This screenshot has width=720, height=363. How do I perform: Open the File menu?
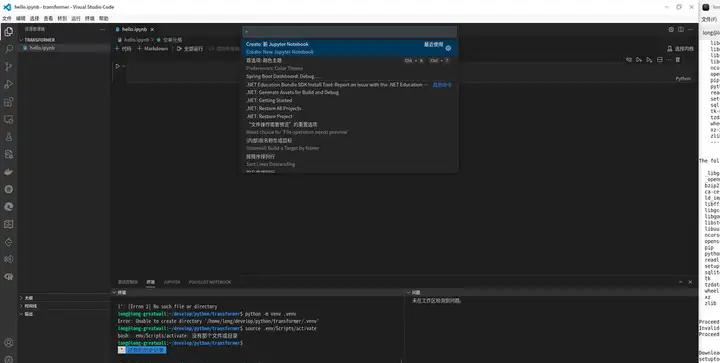click(x=7, y=18)
